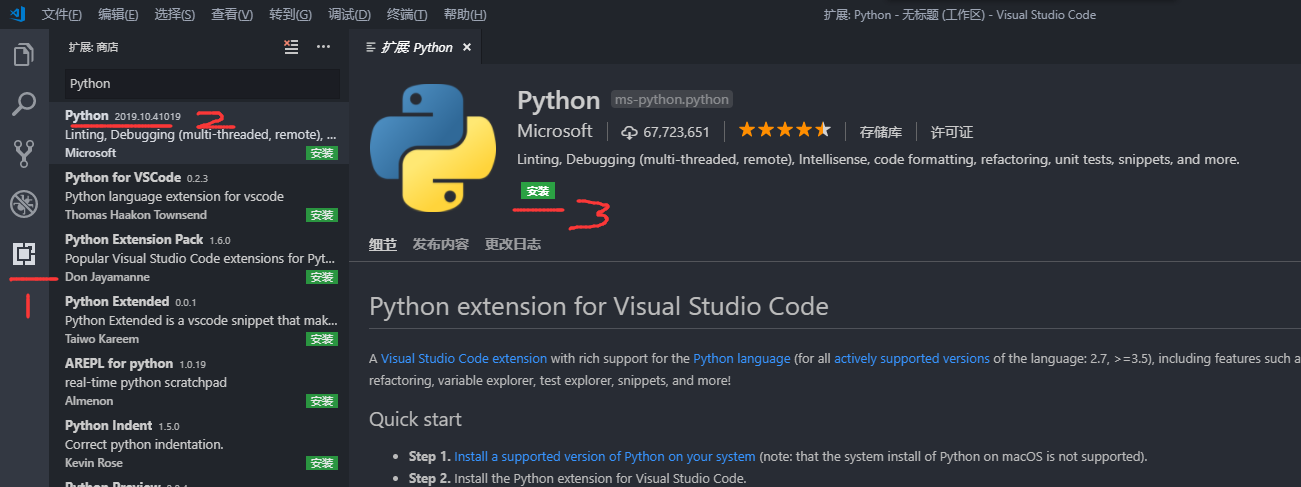Open the 文件(F) menu

coord(62,15)
